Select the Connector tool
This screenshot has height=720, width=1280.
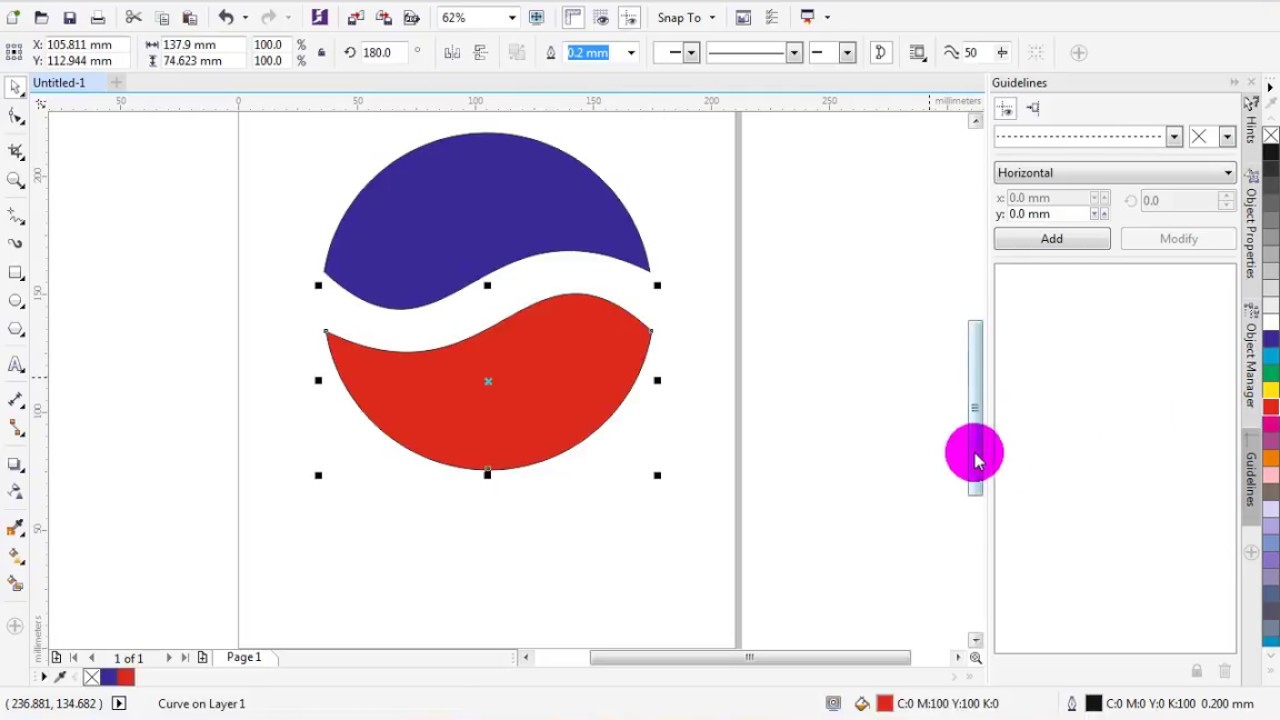tap(15, 428)
